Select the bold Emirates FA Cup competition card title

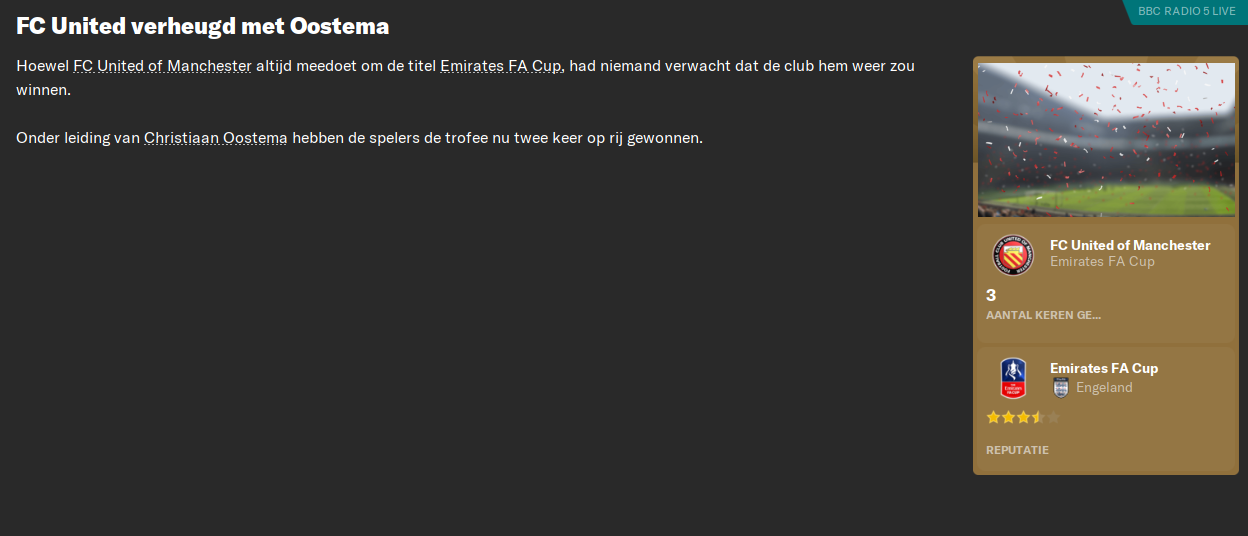(1104, 368)
